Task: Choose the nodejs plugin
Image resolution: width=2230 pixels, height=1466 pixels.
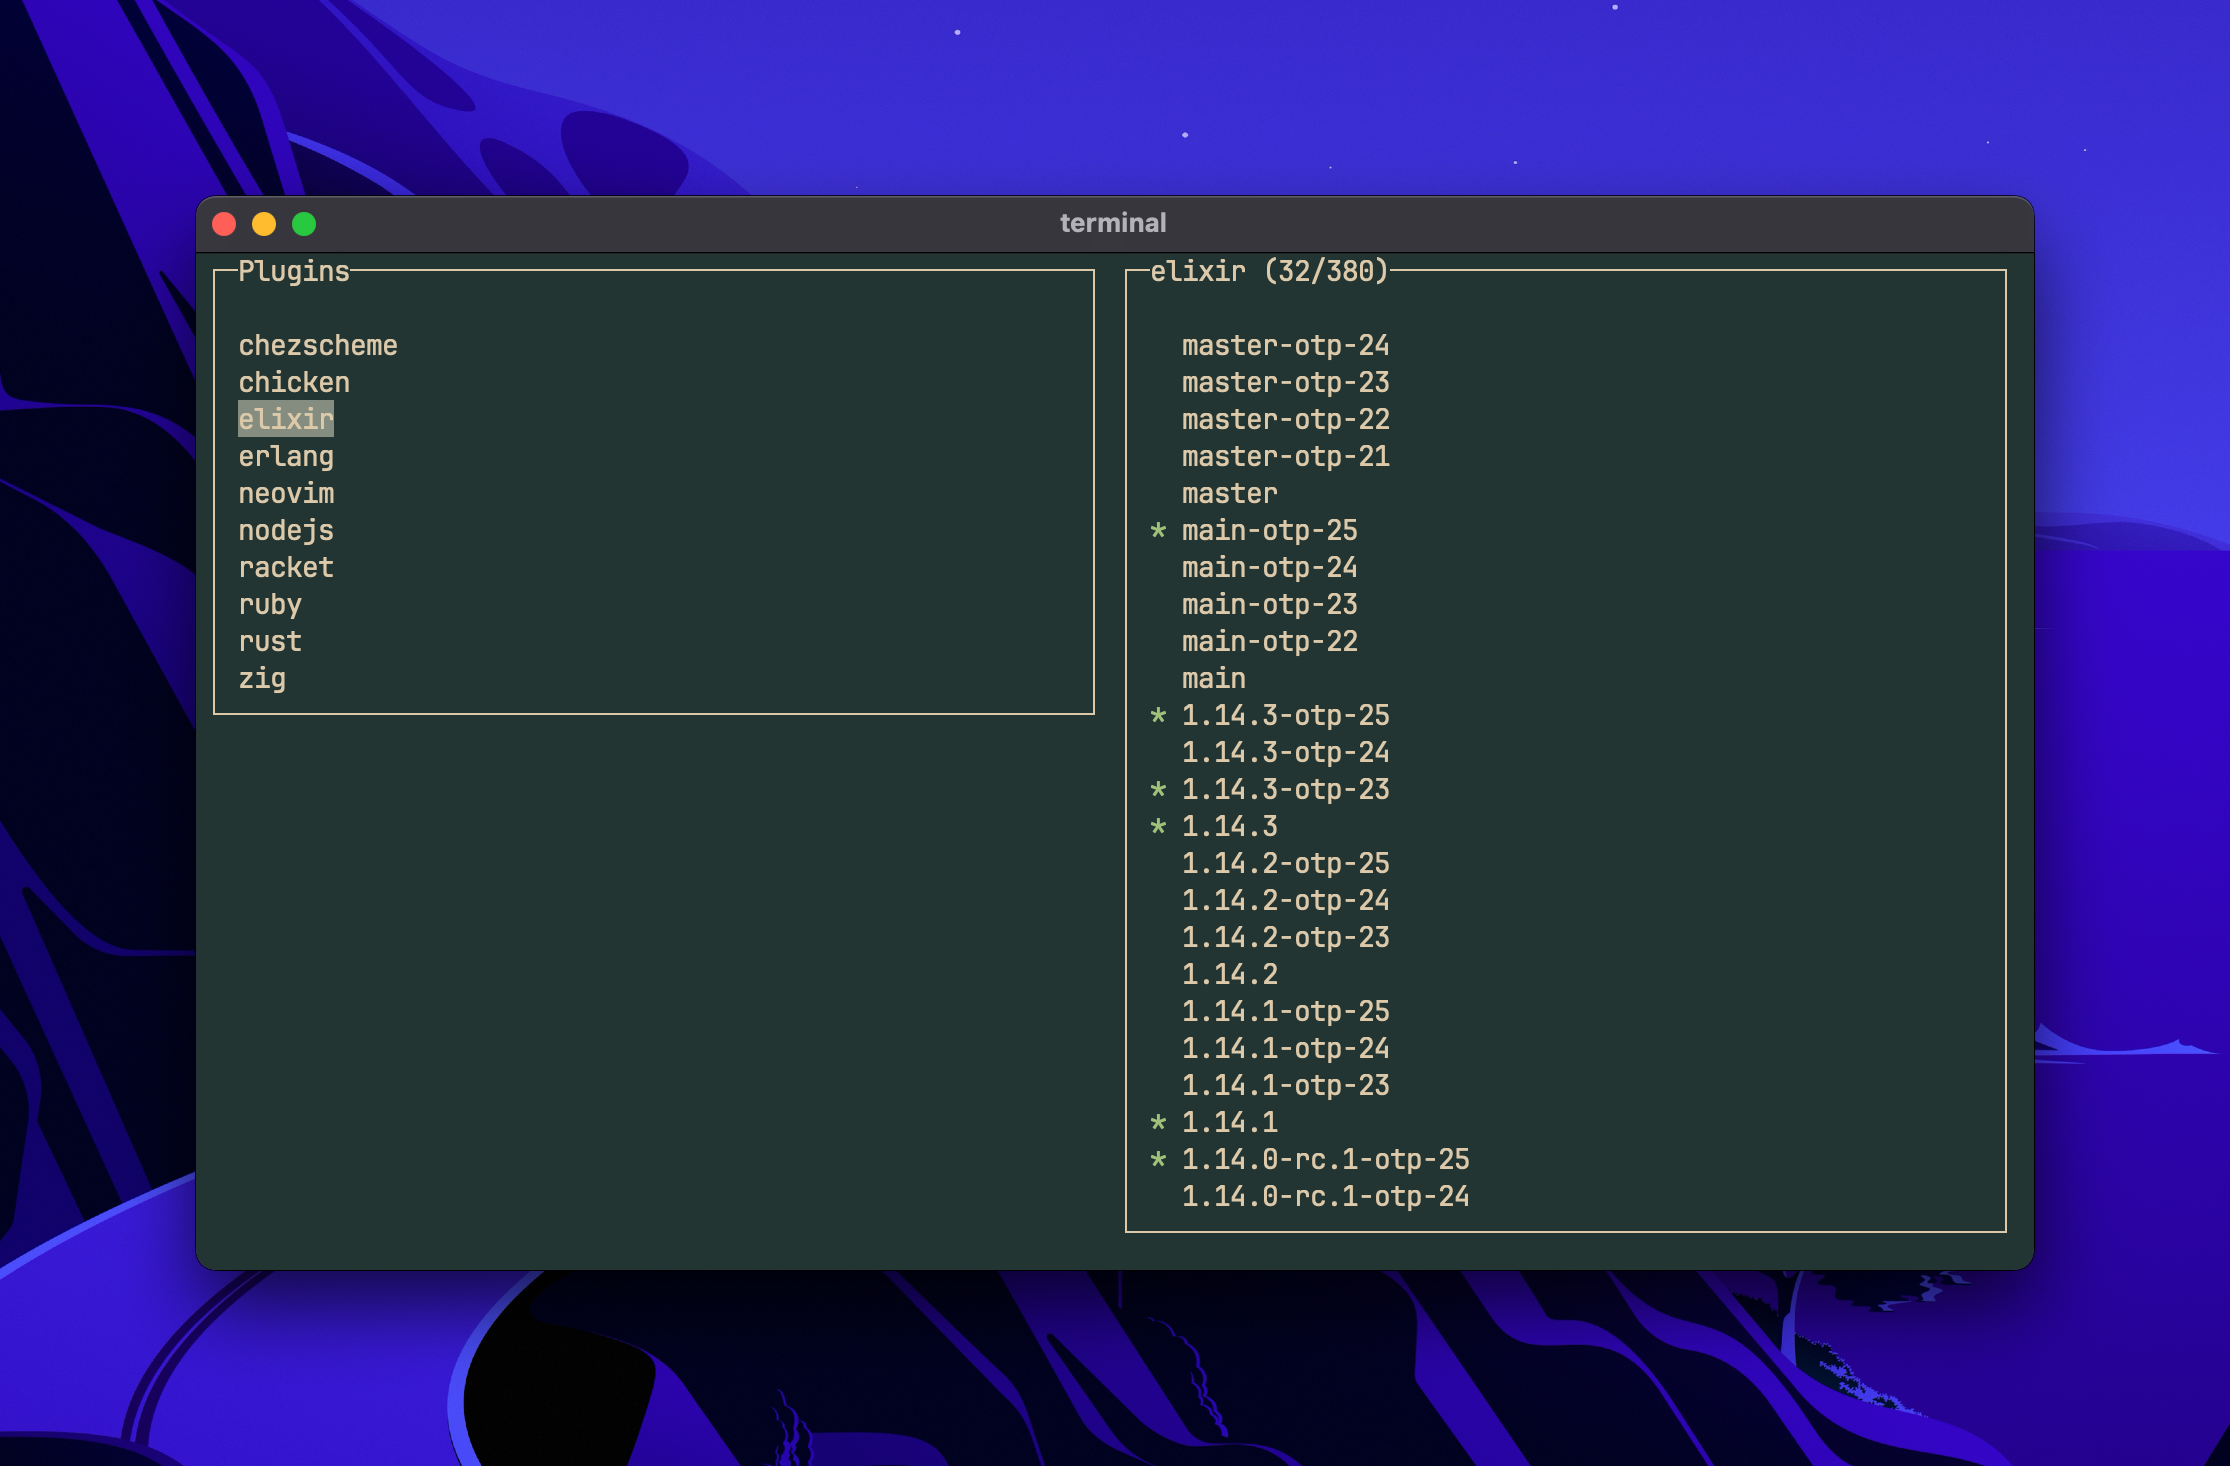Action: point(286,531)
